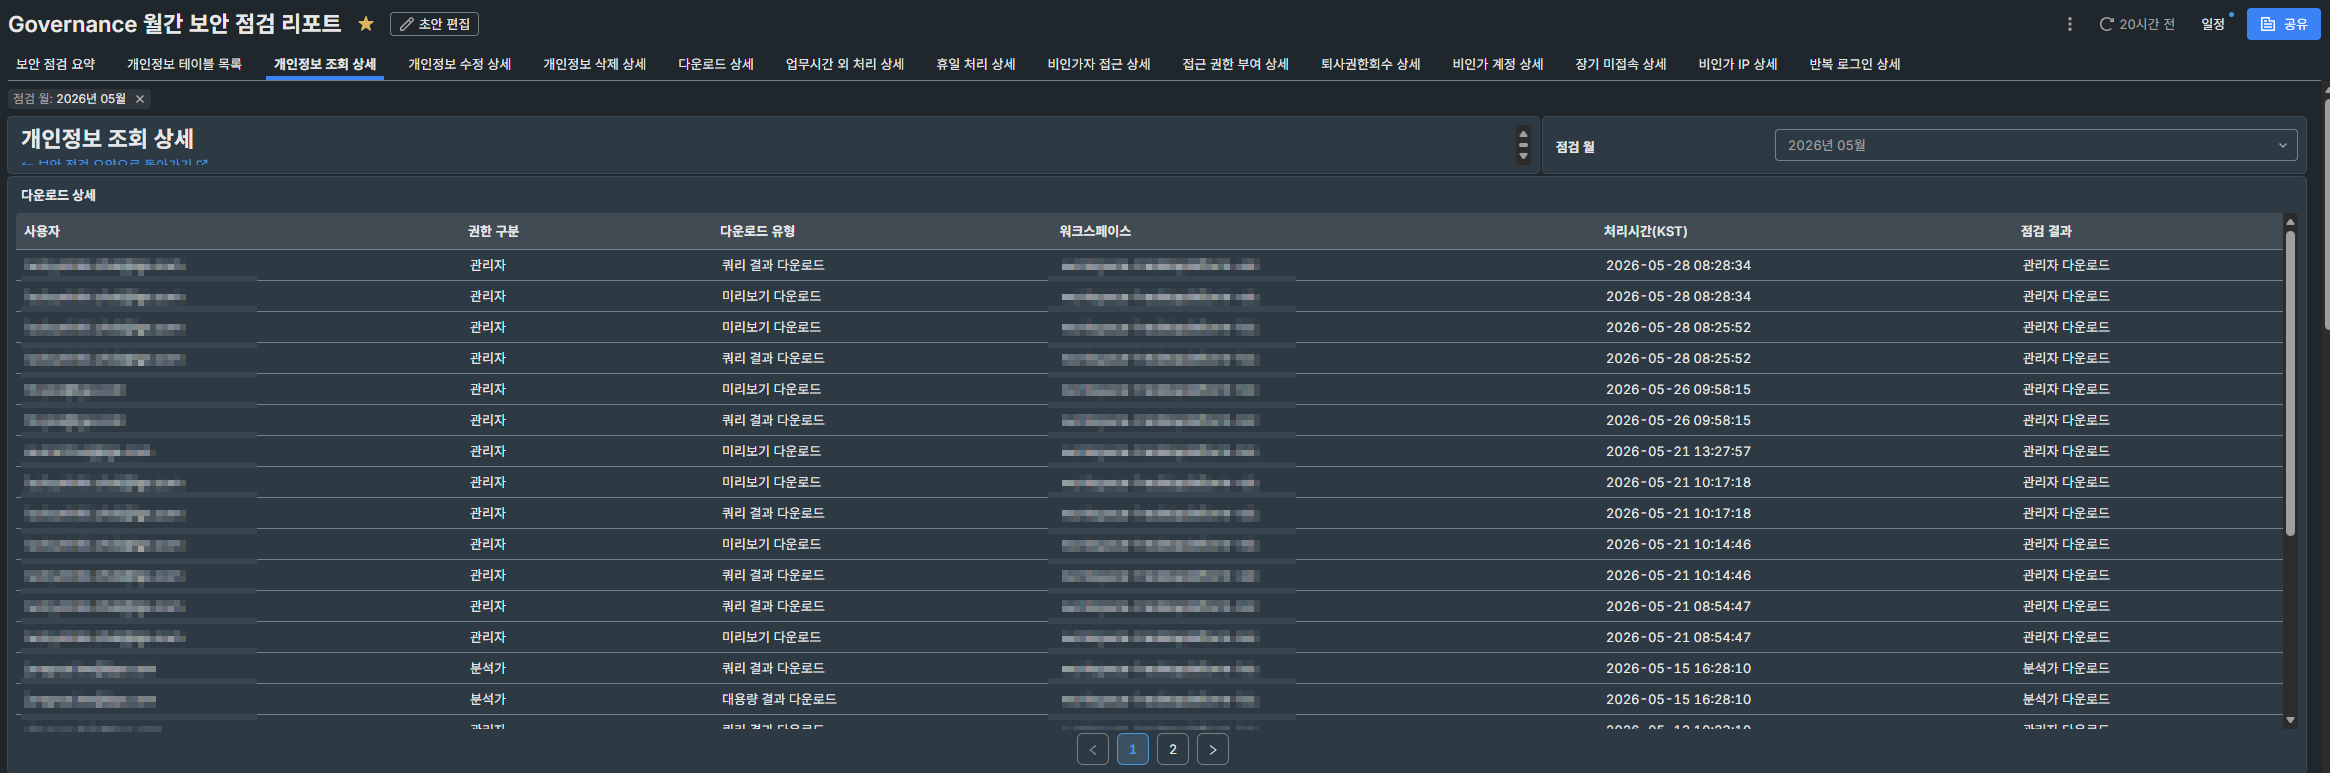This screenshot has width=2330, height=773.
Task: Click the table vertical scrollbar thumb
Action: pos(2290,382)
